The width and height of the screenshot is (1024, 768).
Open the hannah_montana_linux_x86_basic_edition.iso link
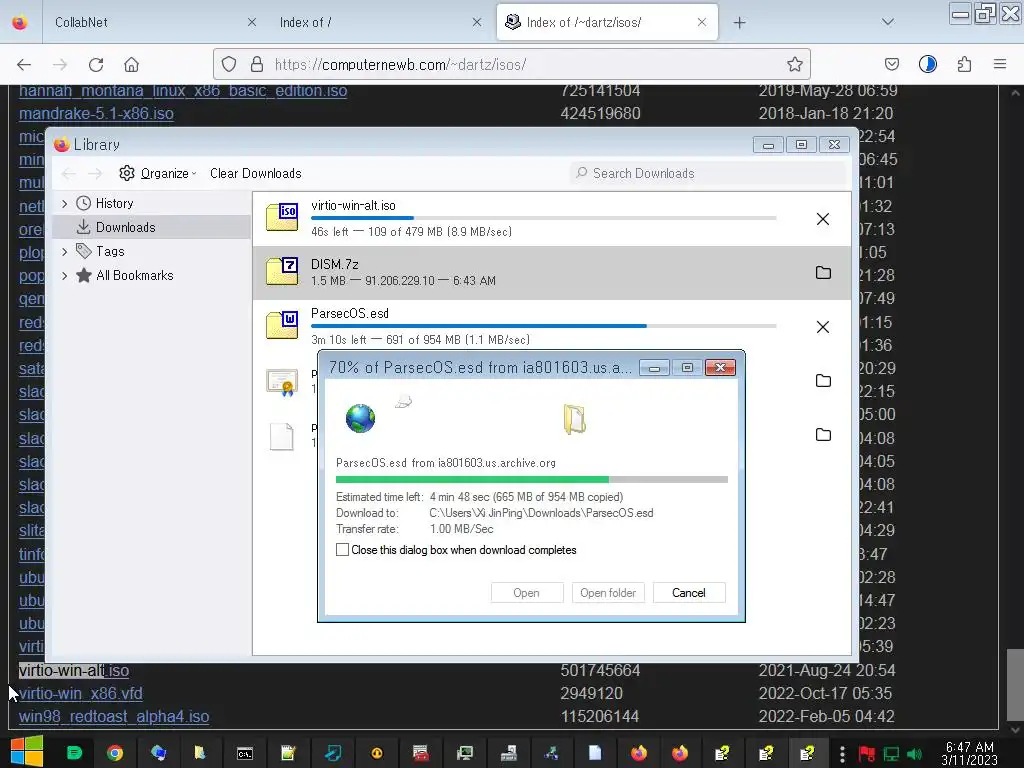pos(183,90)
